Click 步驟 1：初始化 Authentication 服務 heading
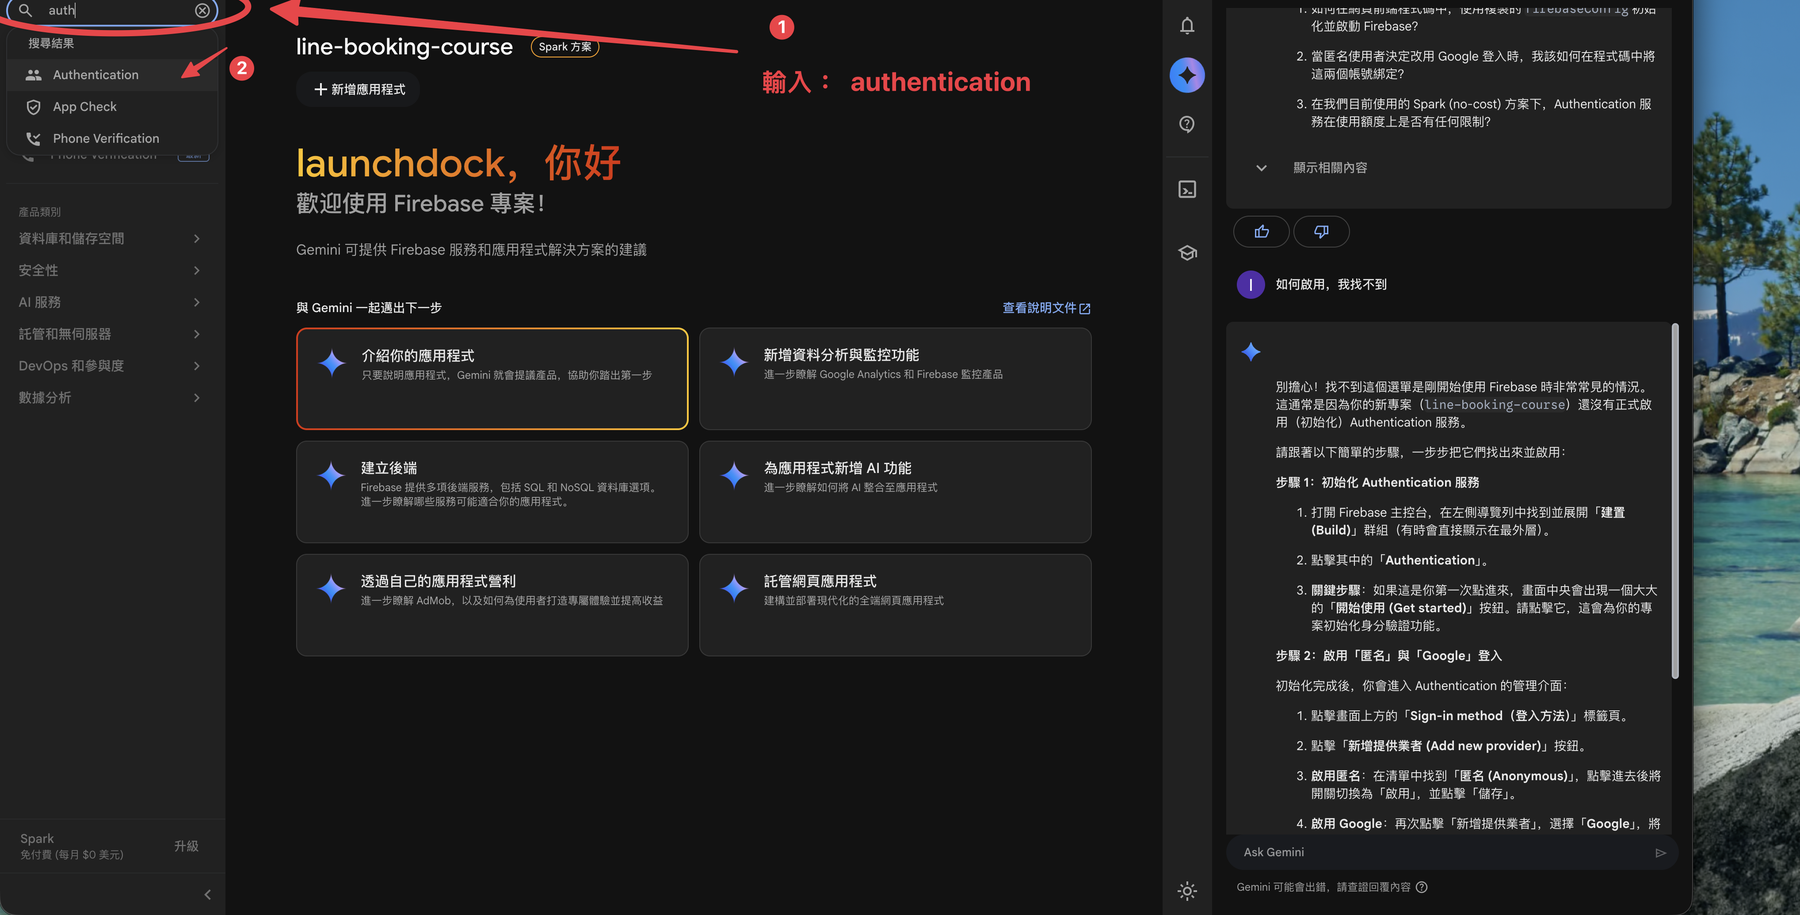The height and width of the screenshot is (915, 1800). [x=1377, y=482]
